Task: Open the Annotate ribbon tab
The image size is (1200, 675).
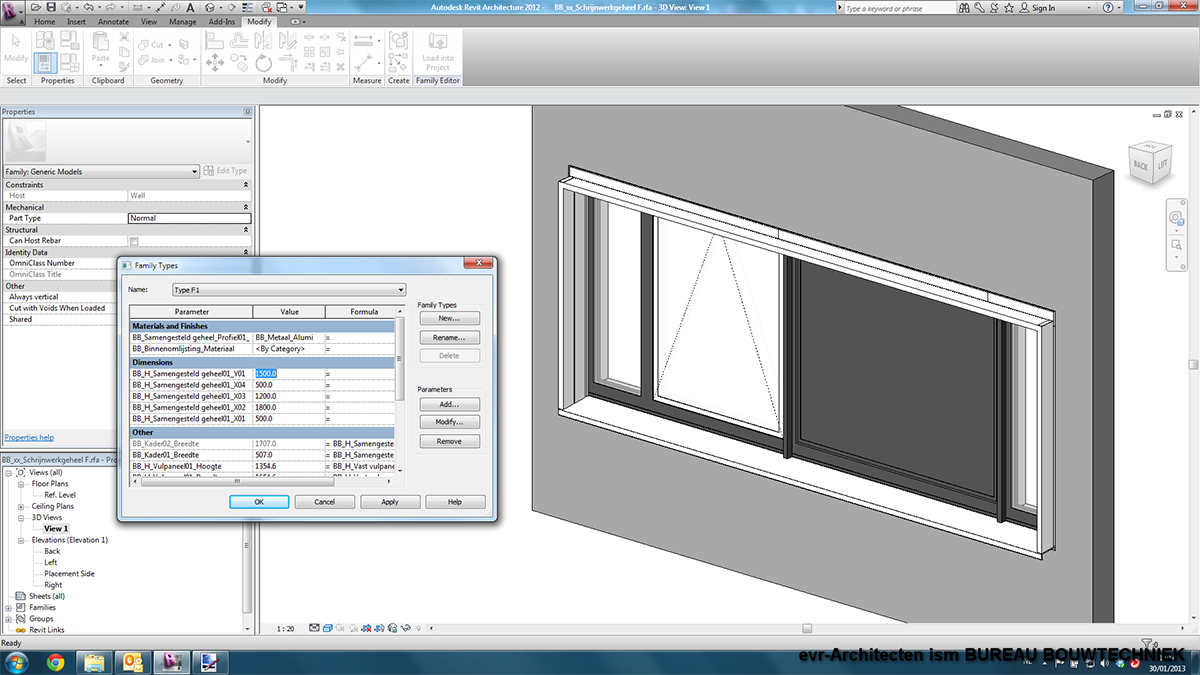Action: [x=113, y=21]
